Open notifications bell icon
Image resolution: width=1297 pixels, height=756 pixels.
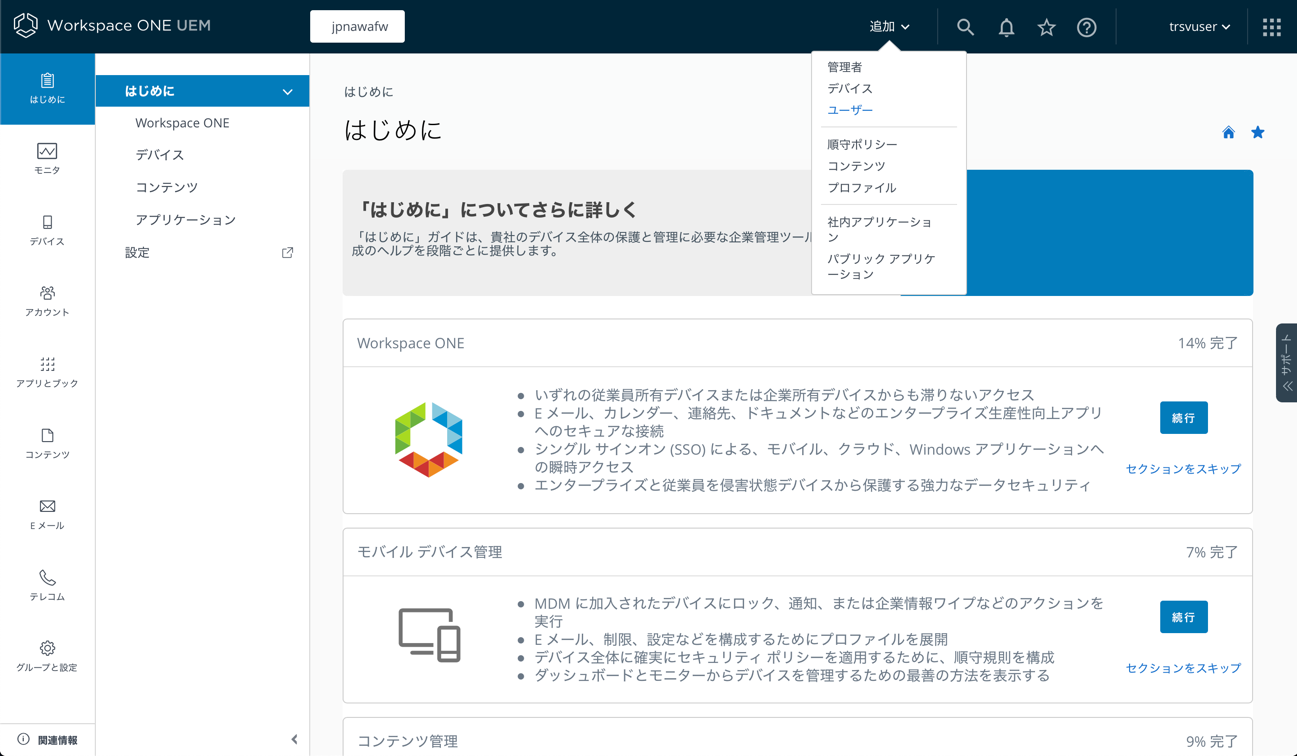[x=1006, y=27]
